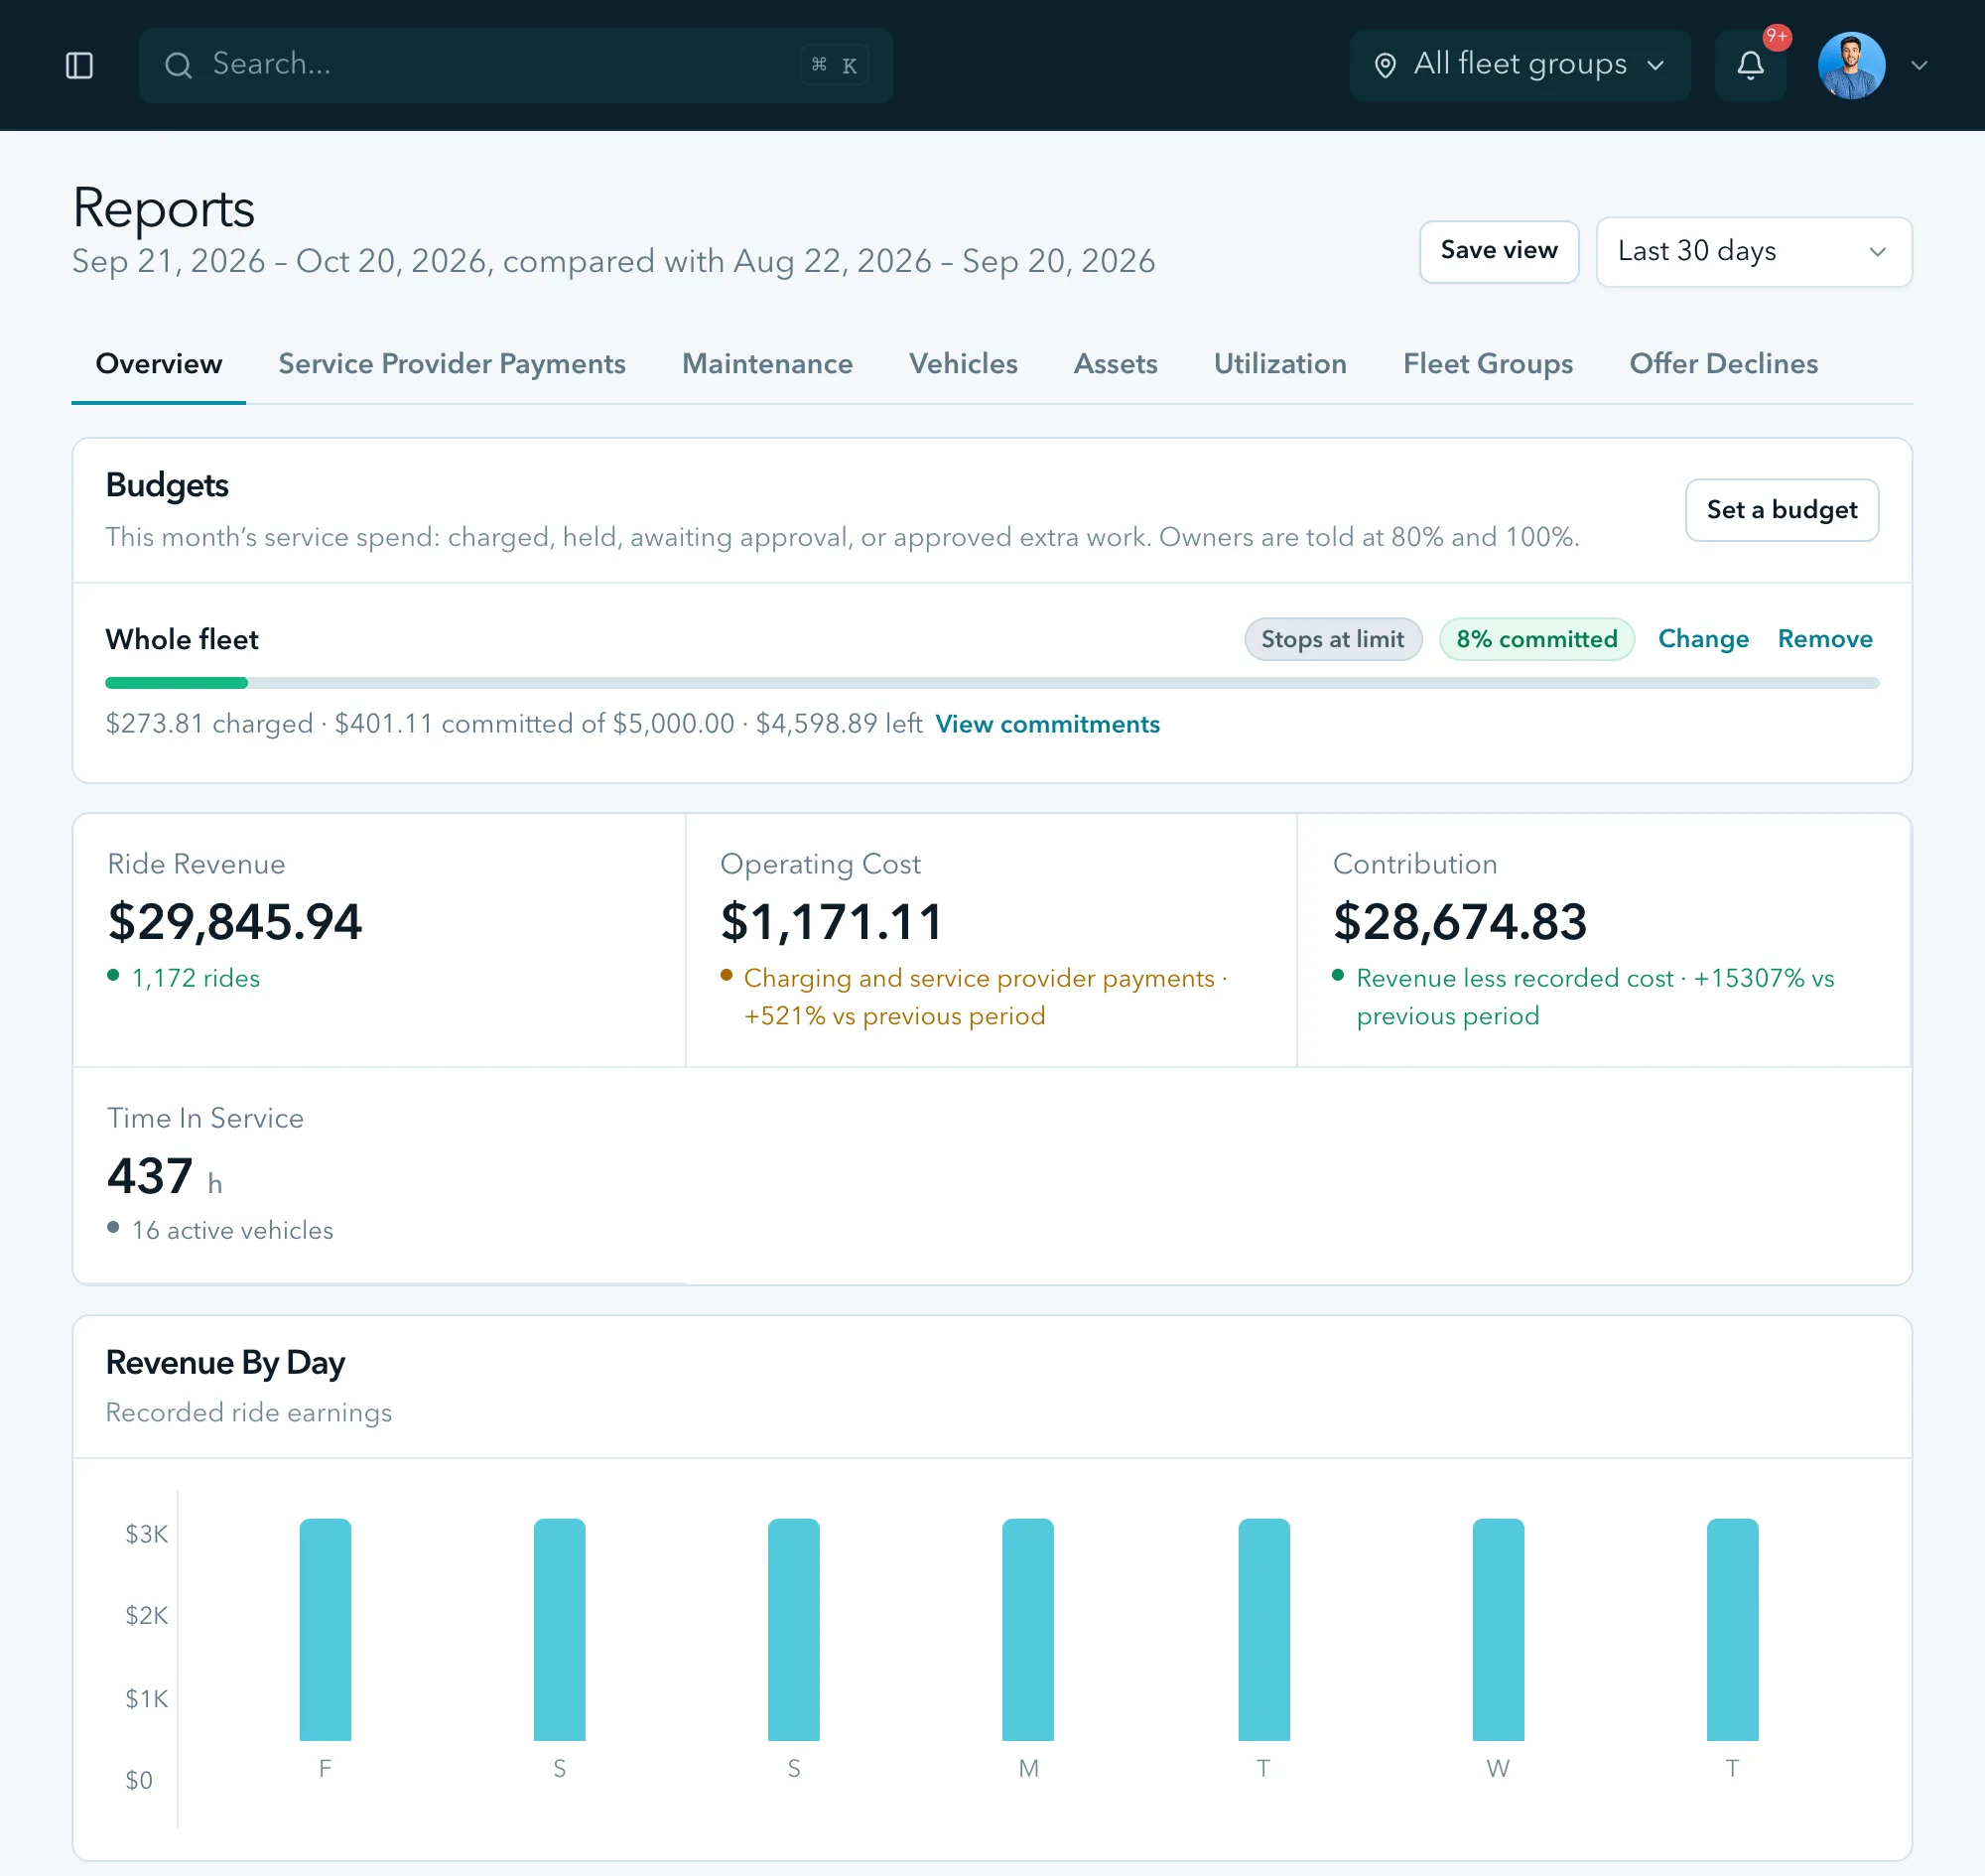The height and width of the screenshot is (1876, 1985).
Task: Click the Change budget link
Action: [1702, 639]
